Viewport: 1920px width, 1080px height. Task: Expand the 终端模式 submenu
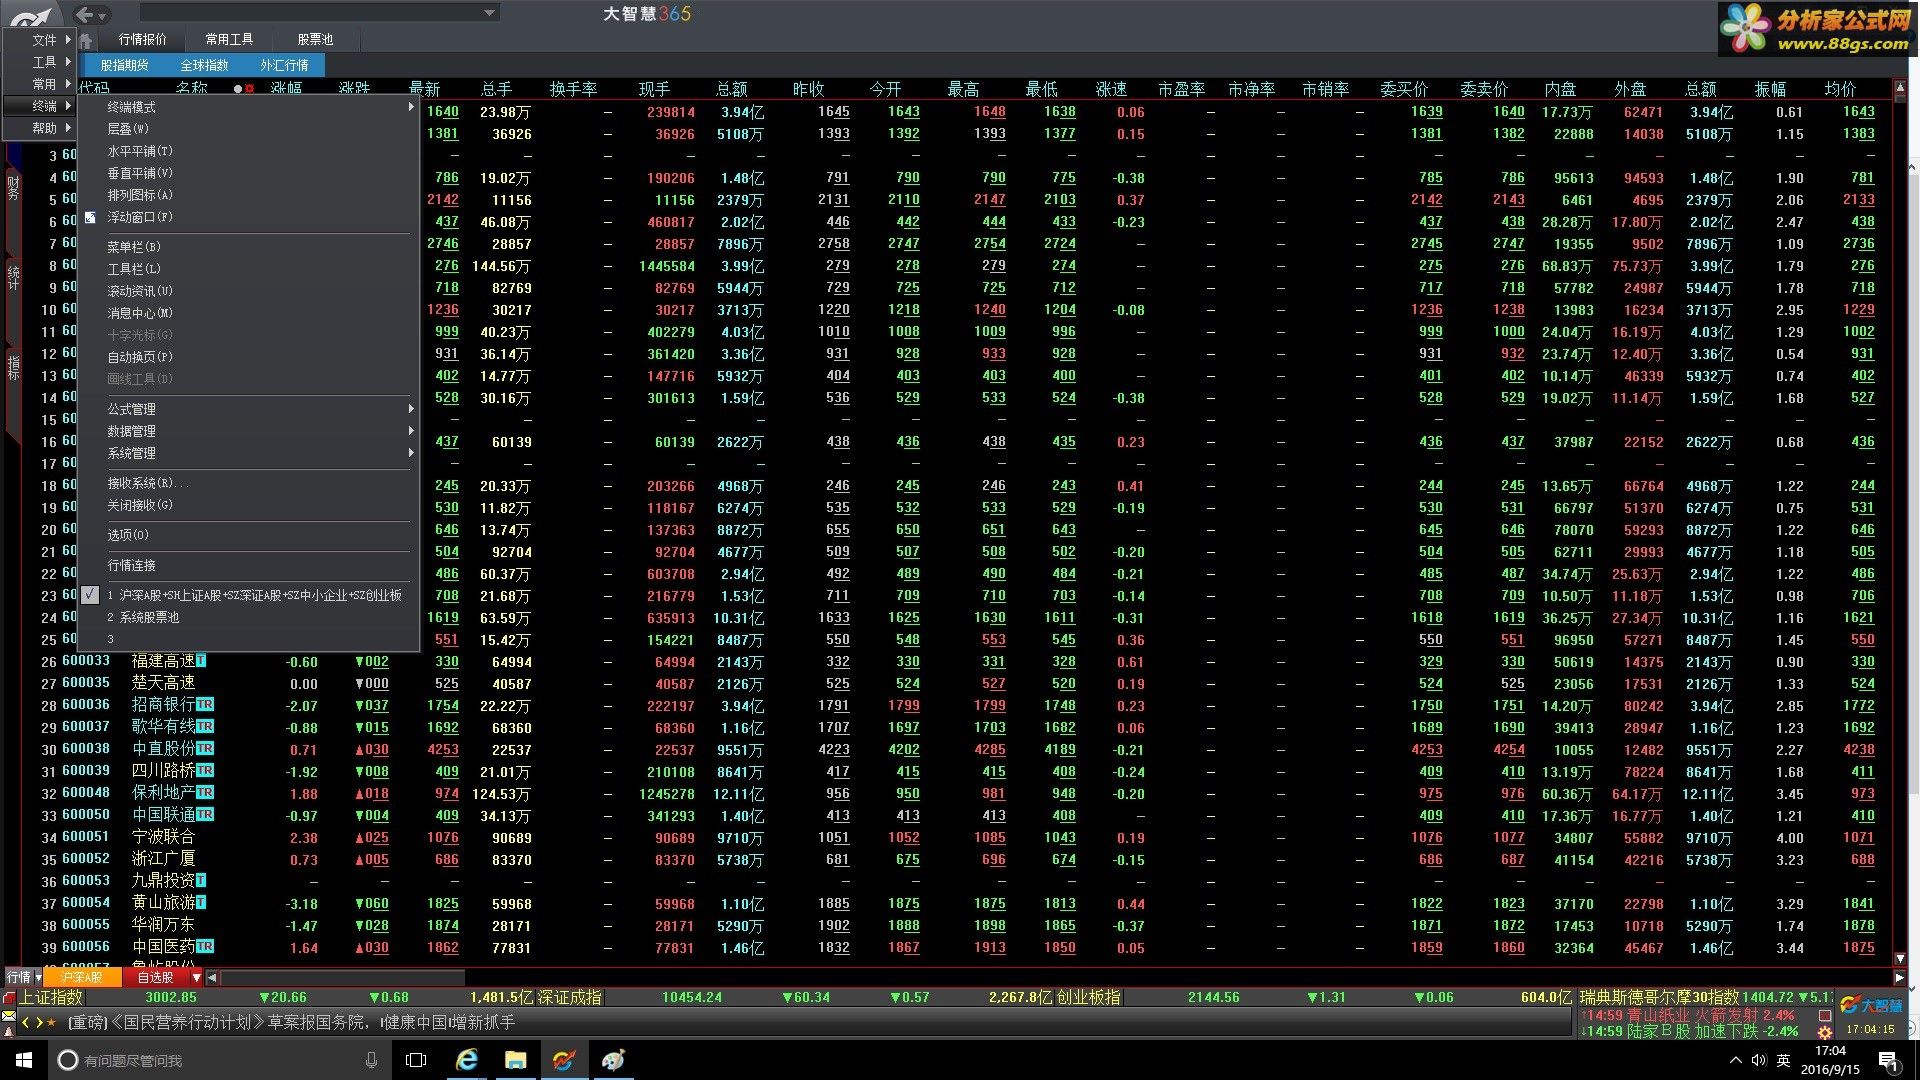pyautogui.click(x=248, y=107)
